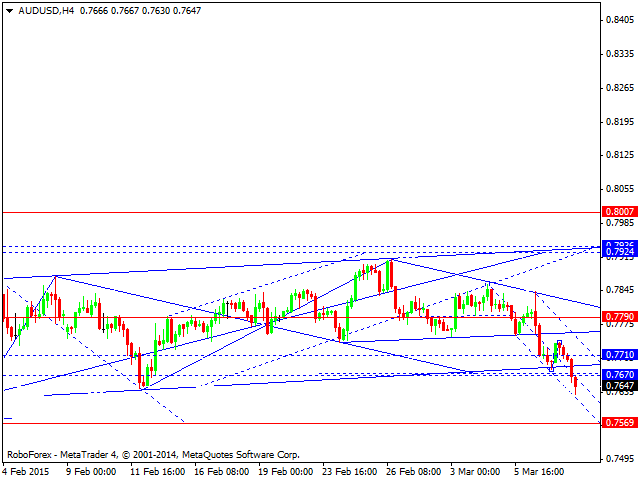Viewport: 640px width, 480px height.
Task: Click the 0.8405 price scale value
Action: point(620,20)
